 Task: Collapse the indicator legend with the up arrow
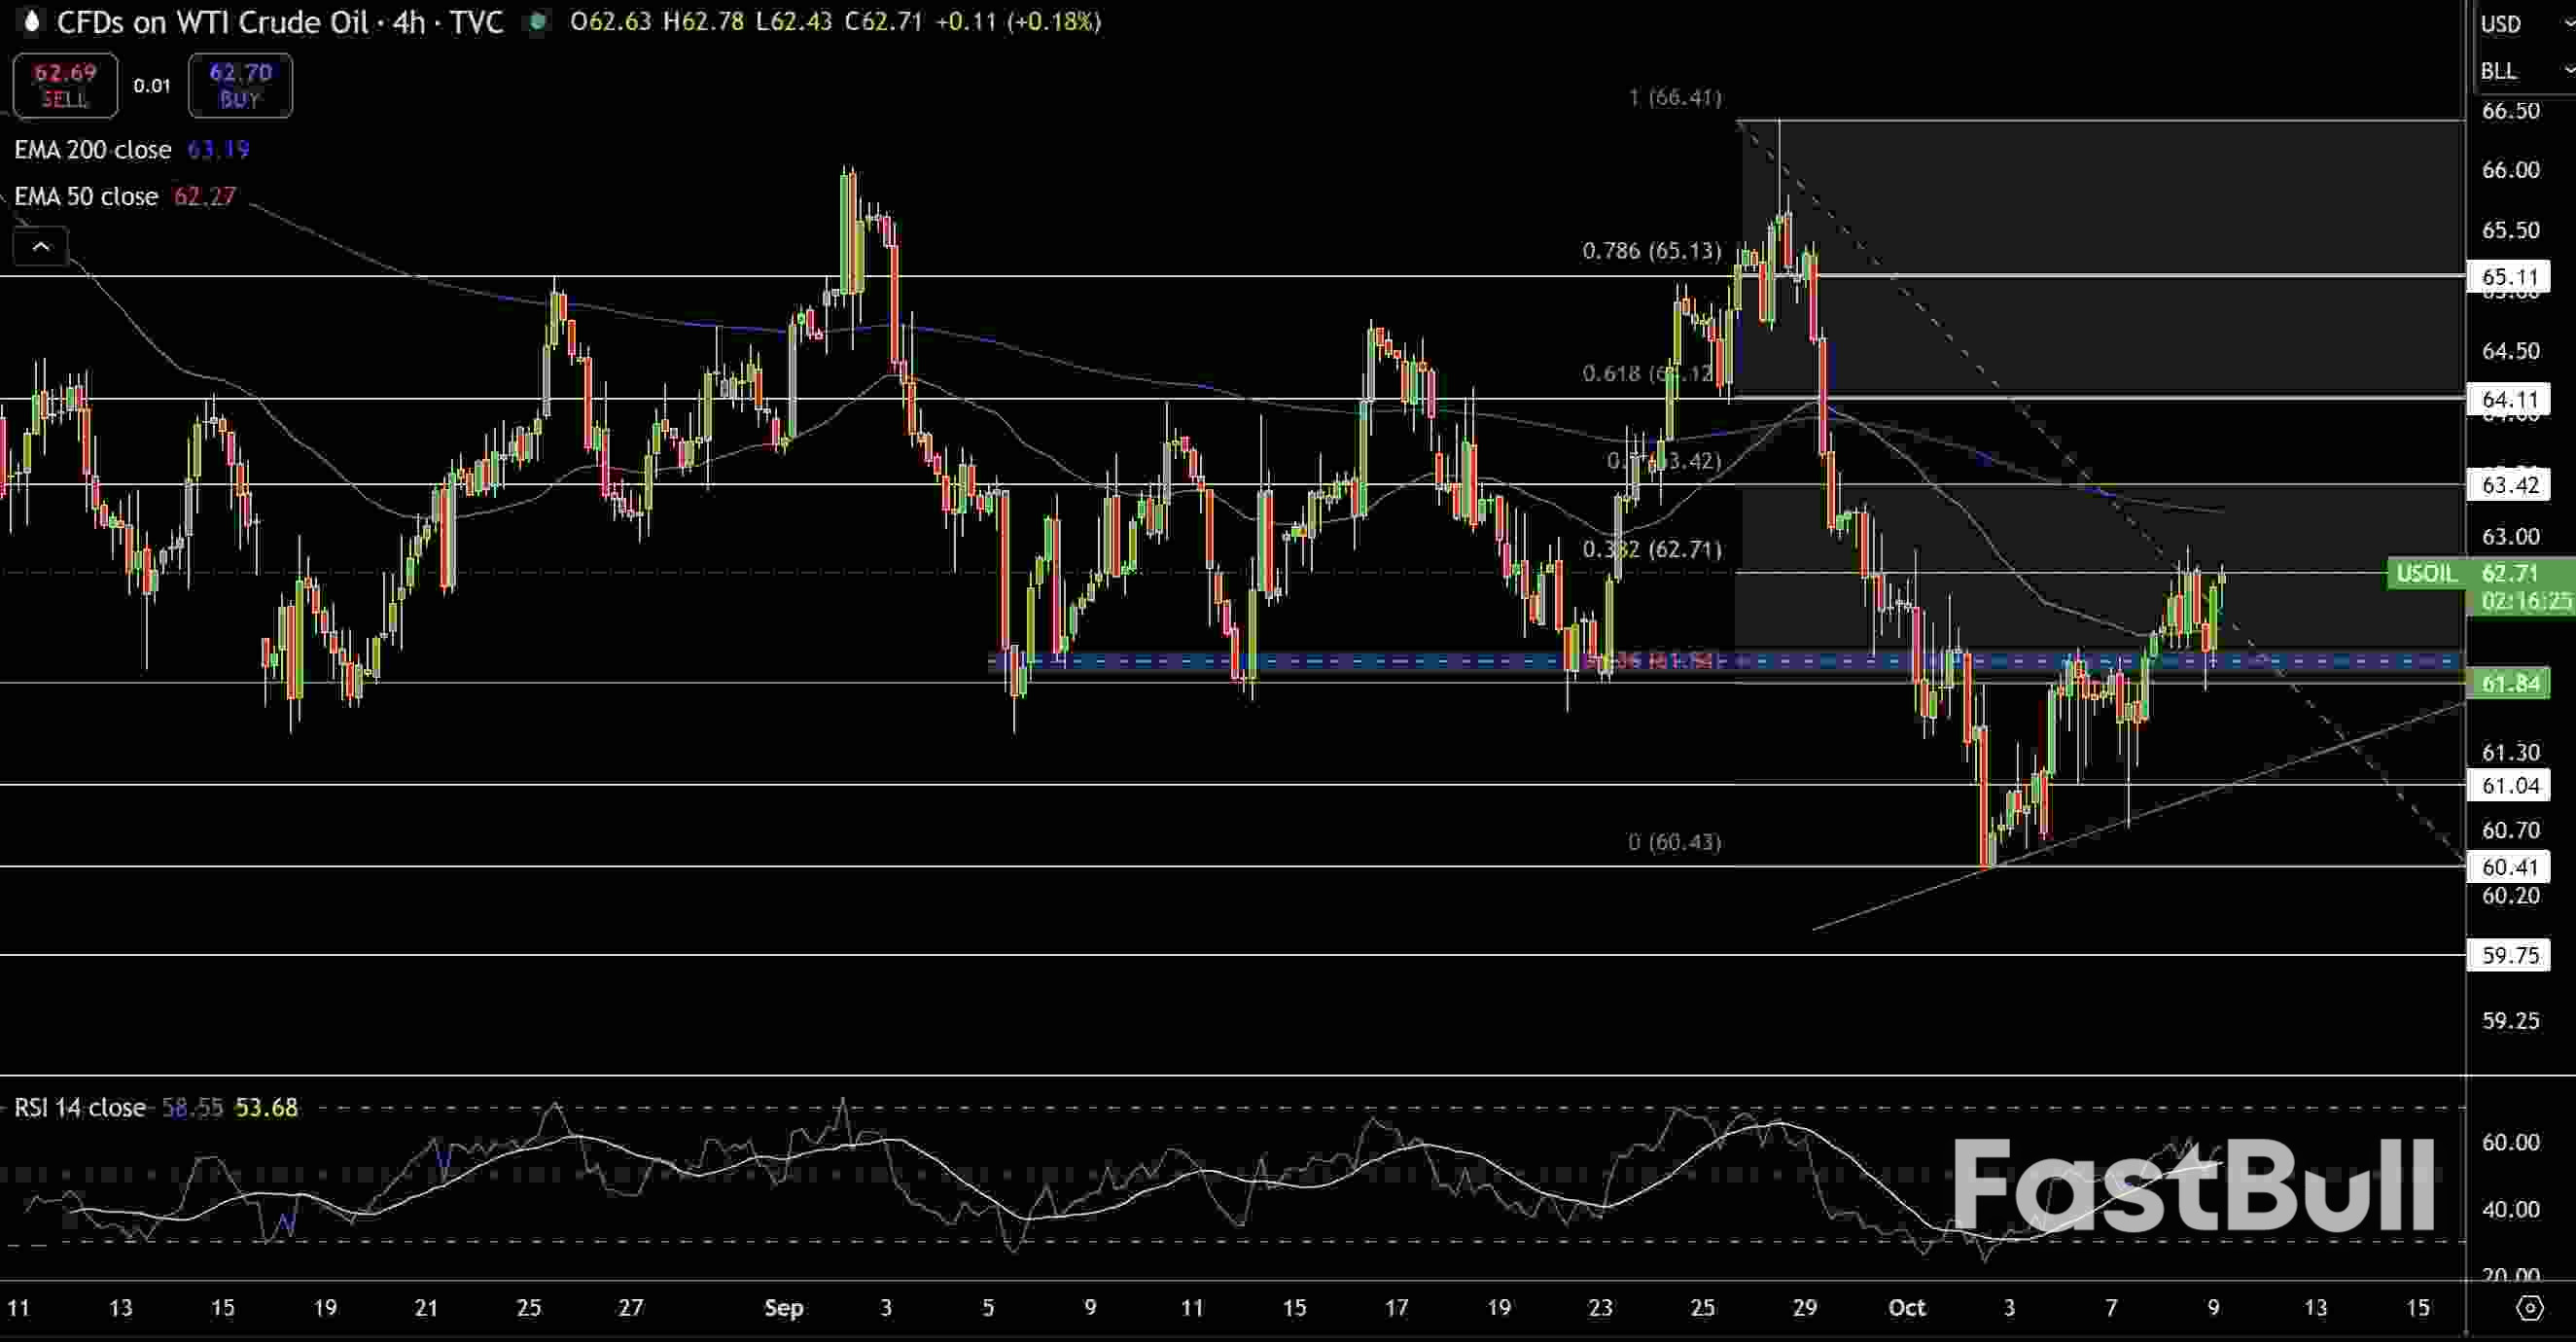coord(40,245)
